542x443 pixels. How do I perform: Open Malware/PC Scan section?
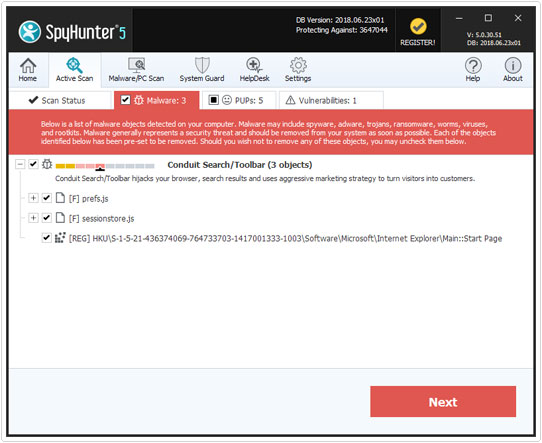(136, 70)
